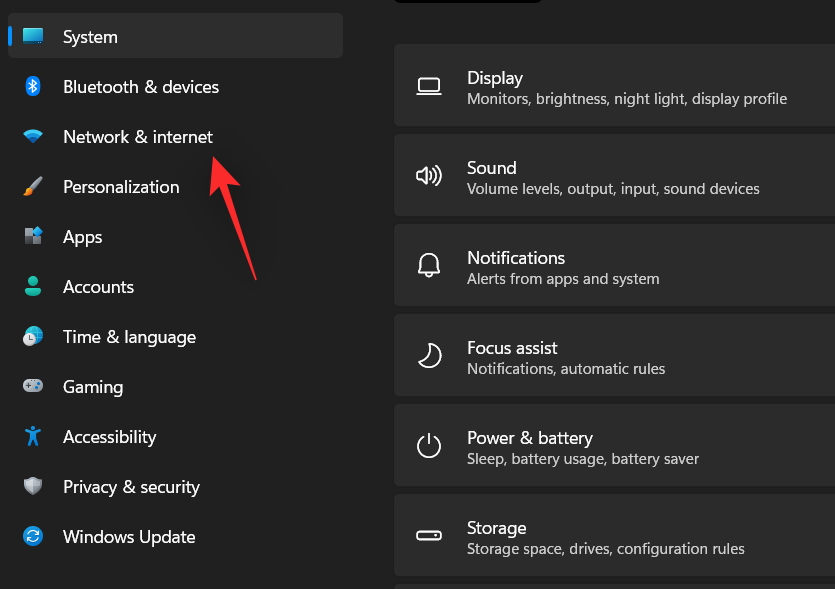Open Sound settings to adjust volume levels
835x589 pixels.
point(614,176)
